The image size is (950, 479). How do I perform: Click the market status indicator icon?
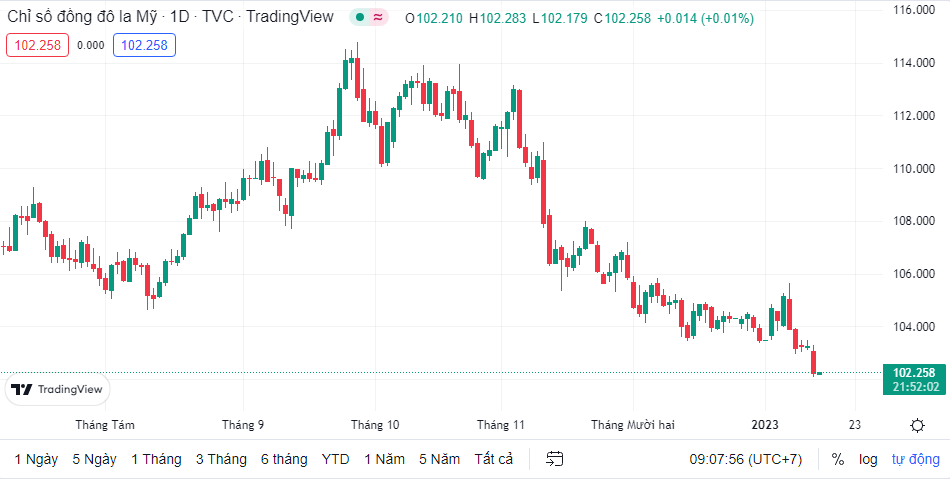pos(368,17)
